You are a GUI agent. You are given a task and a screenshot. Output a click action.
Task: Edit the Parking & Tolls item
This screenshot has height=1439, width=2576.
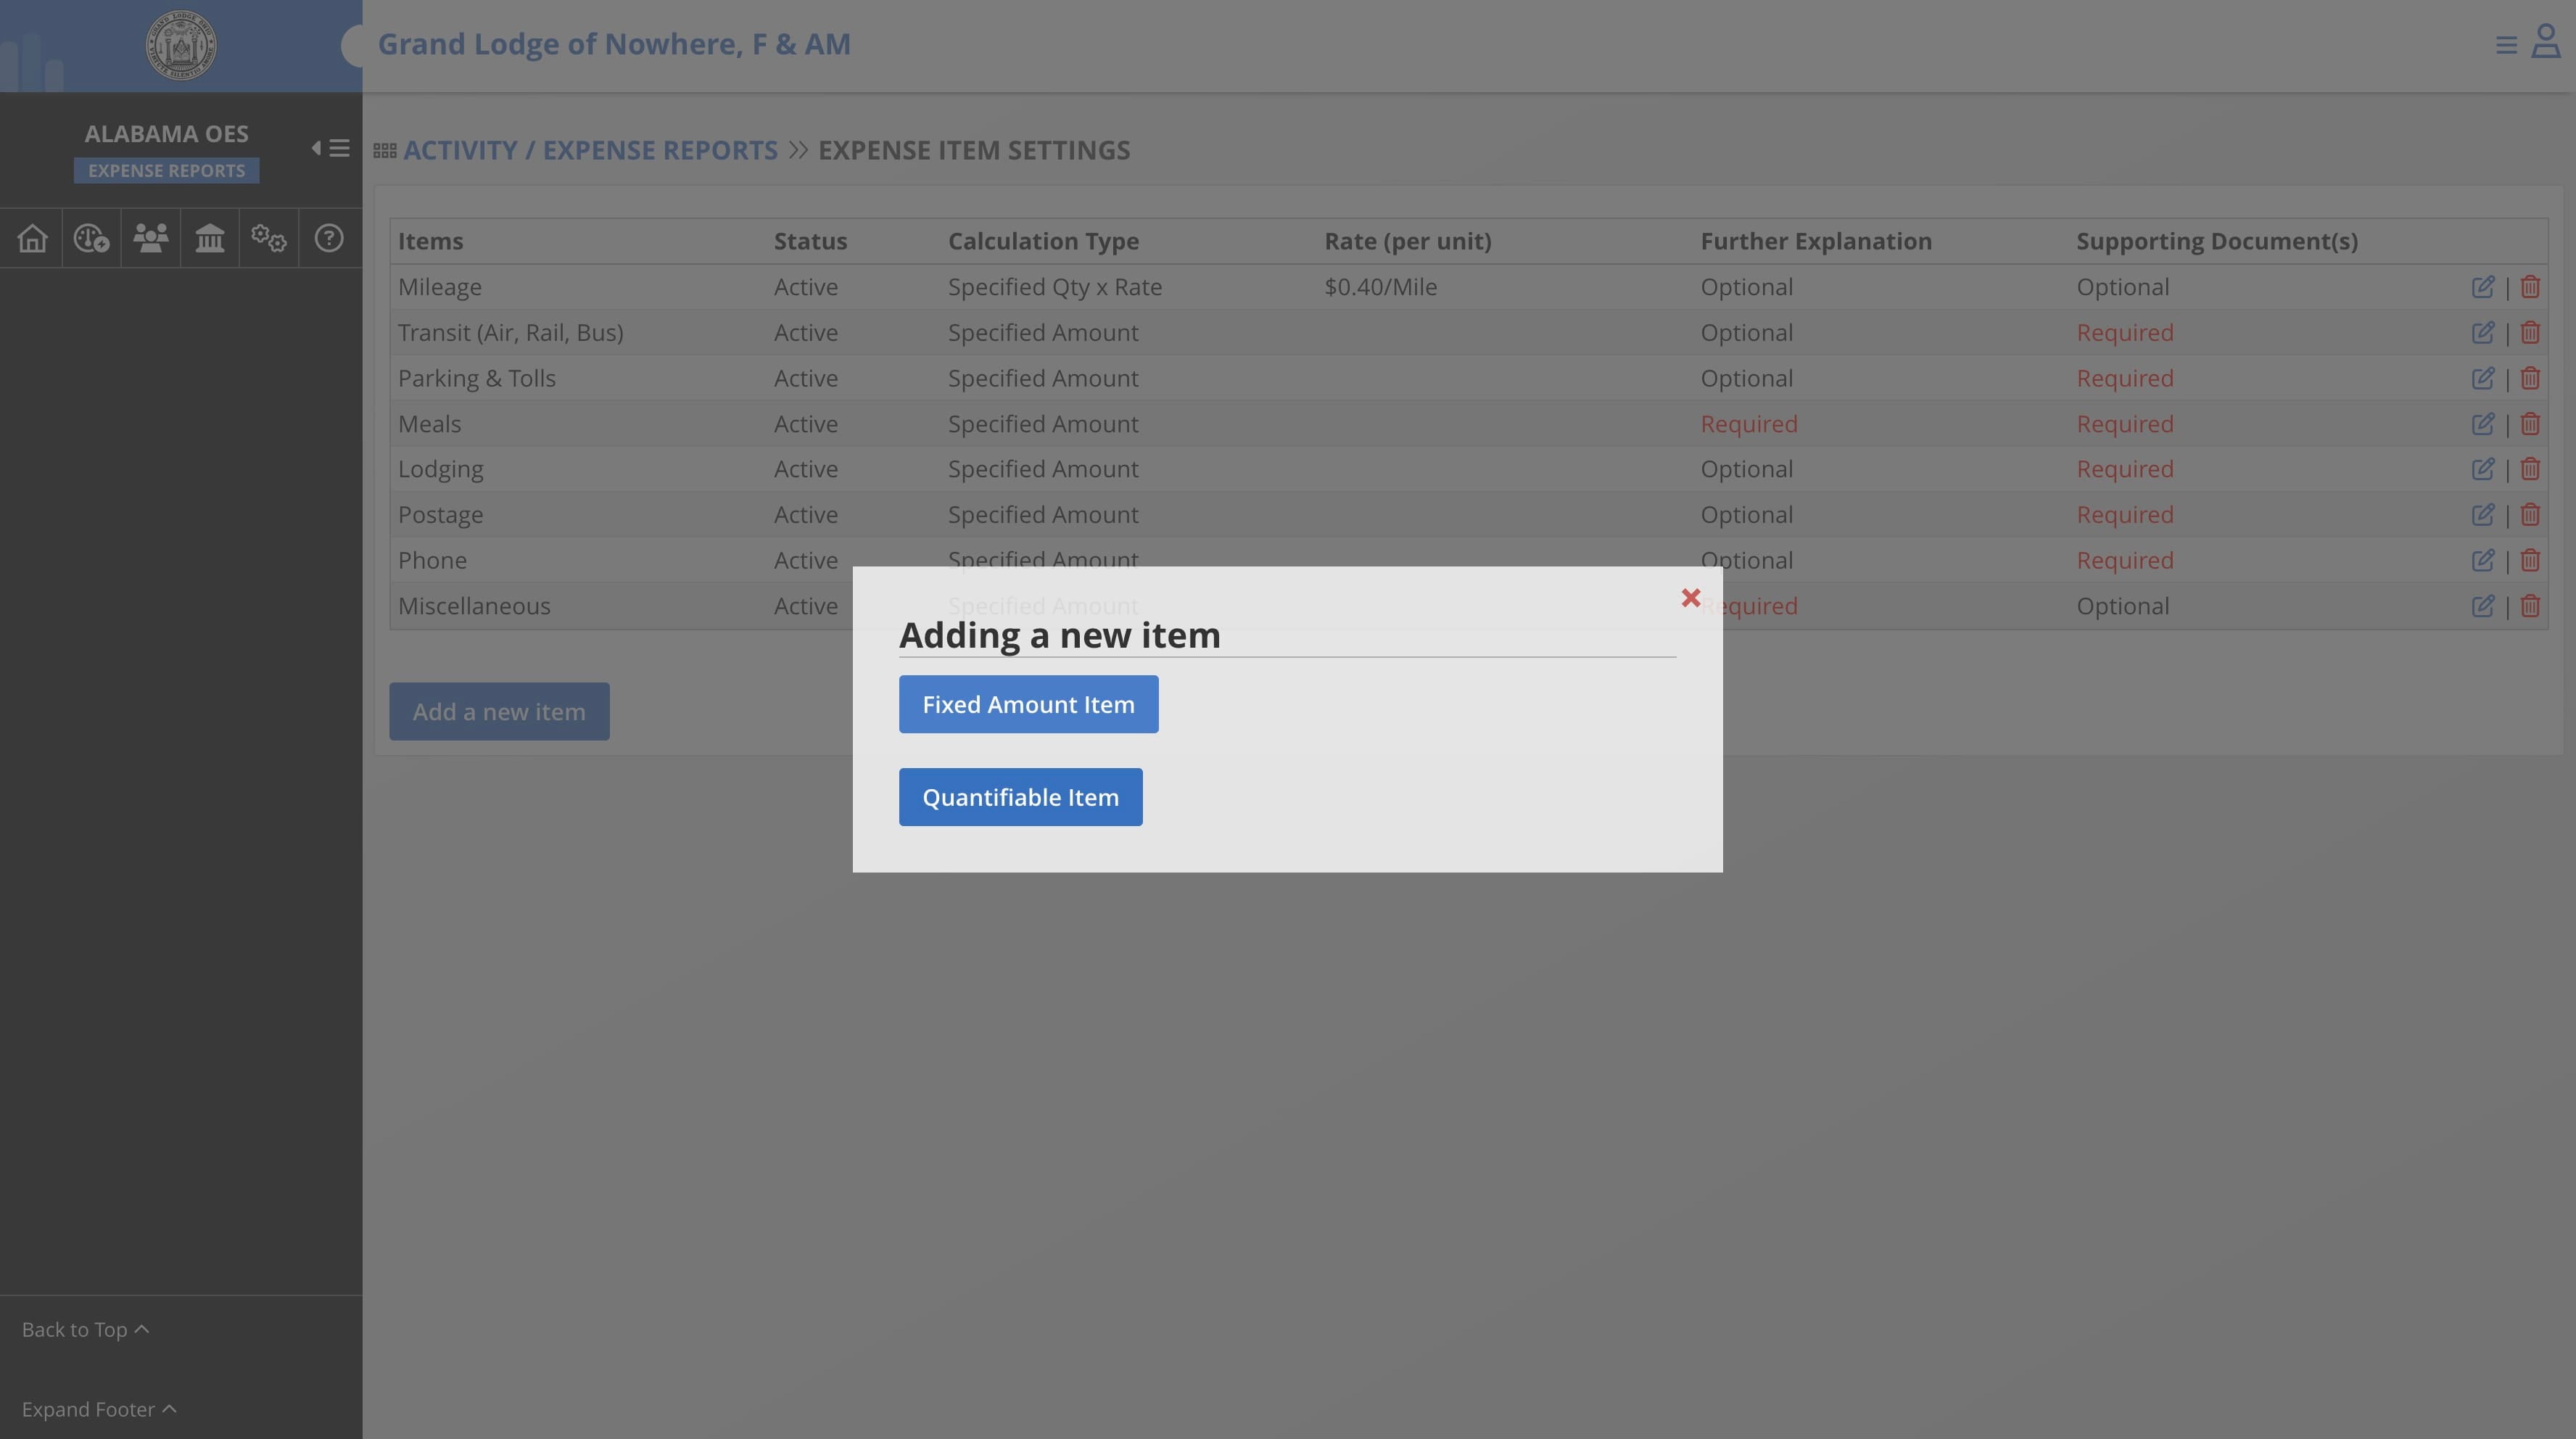coord(2482,379)
